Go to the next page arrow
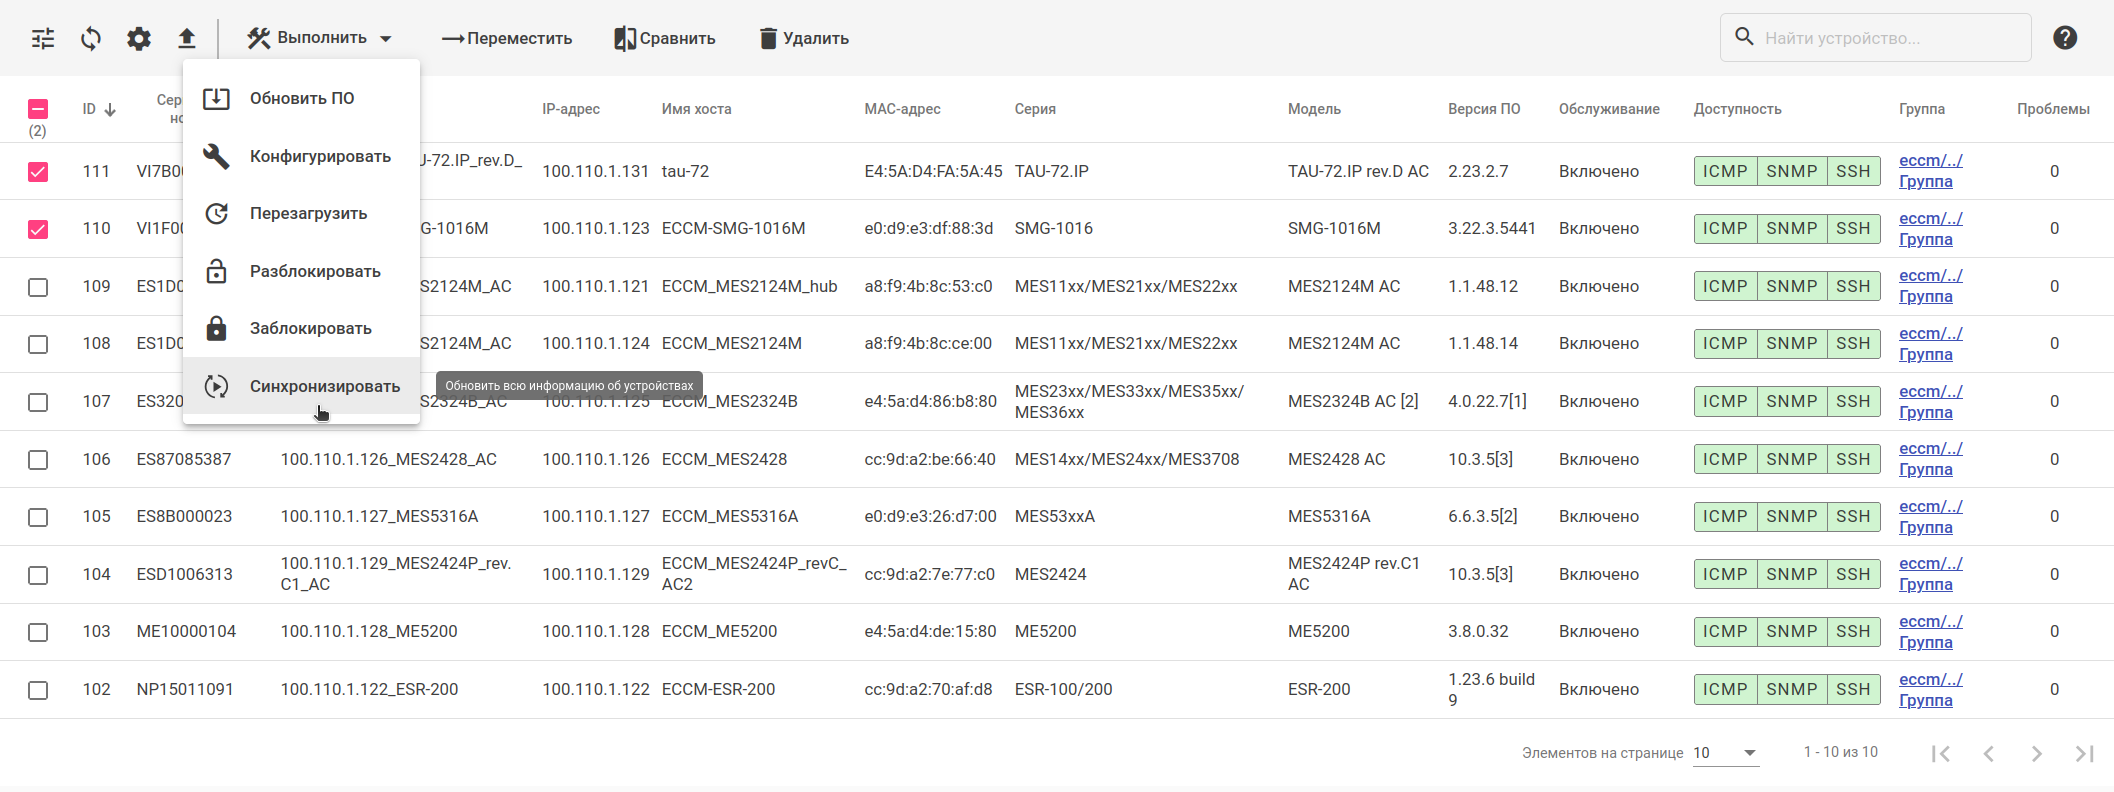 click(x=2036, y=753)
